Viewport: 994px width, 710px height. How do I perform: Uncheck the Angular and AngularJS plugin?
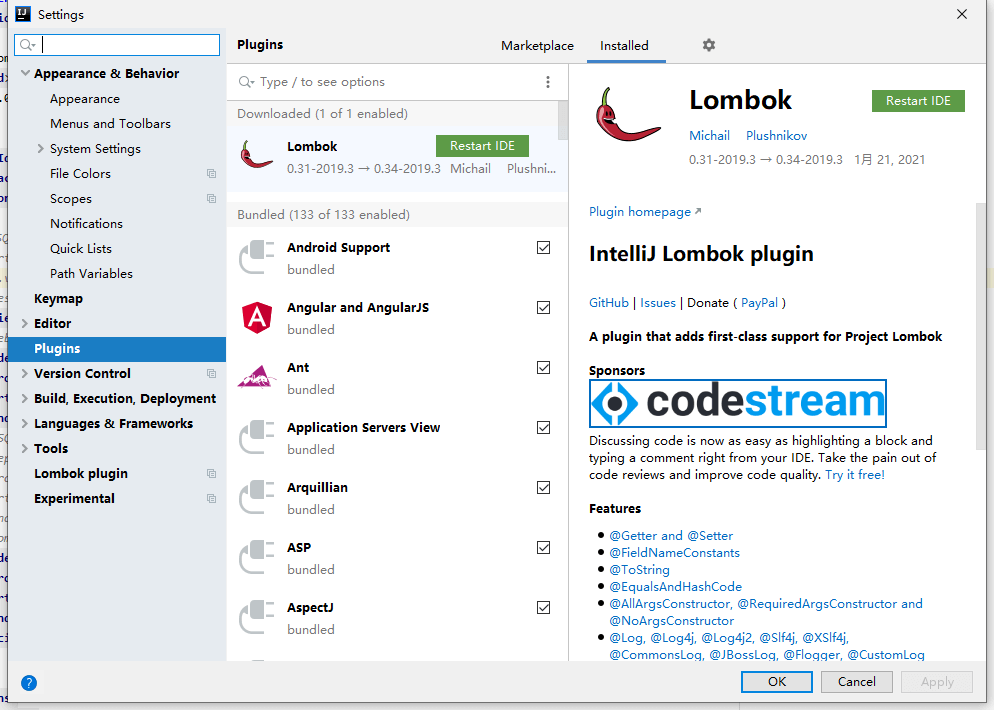[543, 307]
